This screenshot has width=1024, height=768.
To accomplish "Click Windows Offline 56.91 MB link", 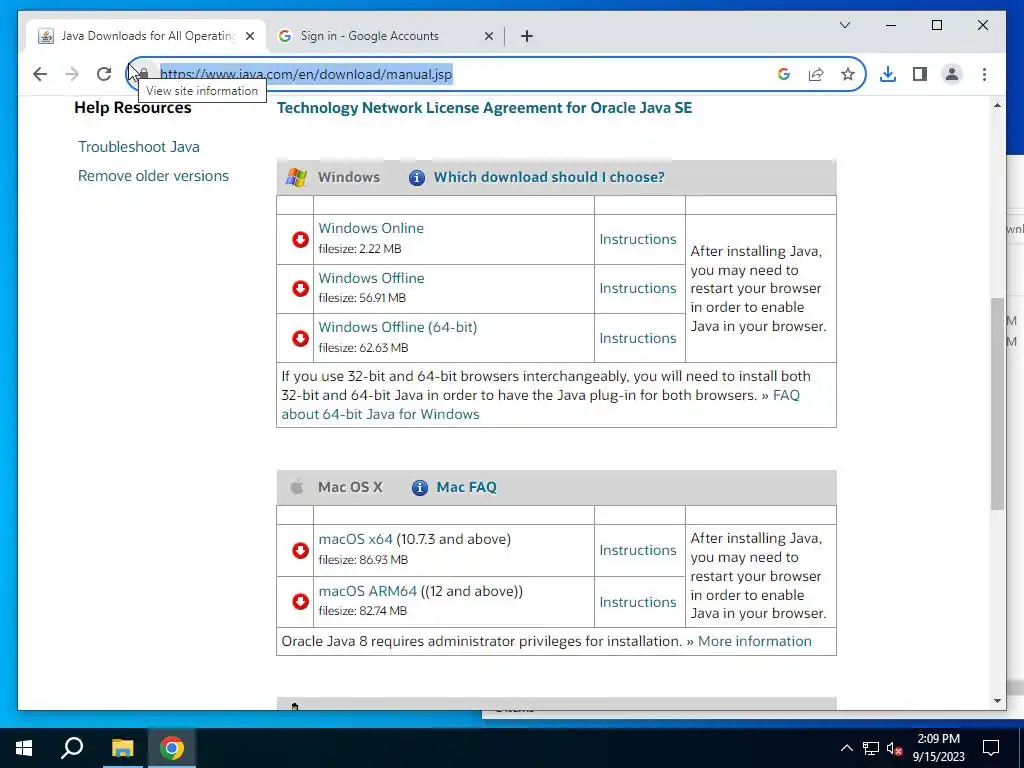I will 371,278.
